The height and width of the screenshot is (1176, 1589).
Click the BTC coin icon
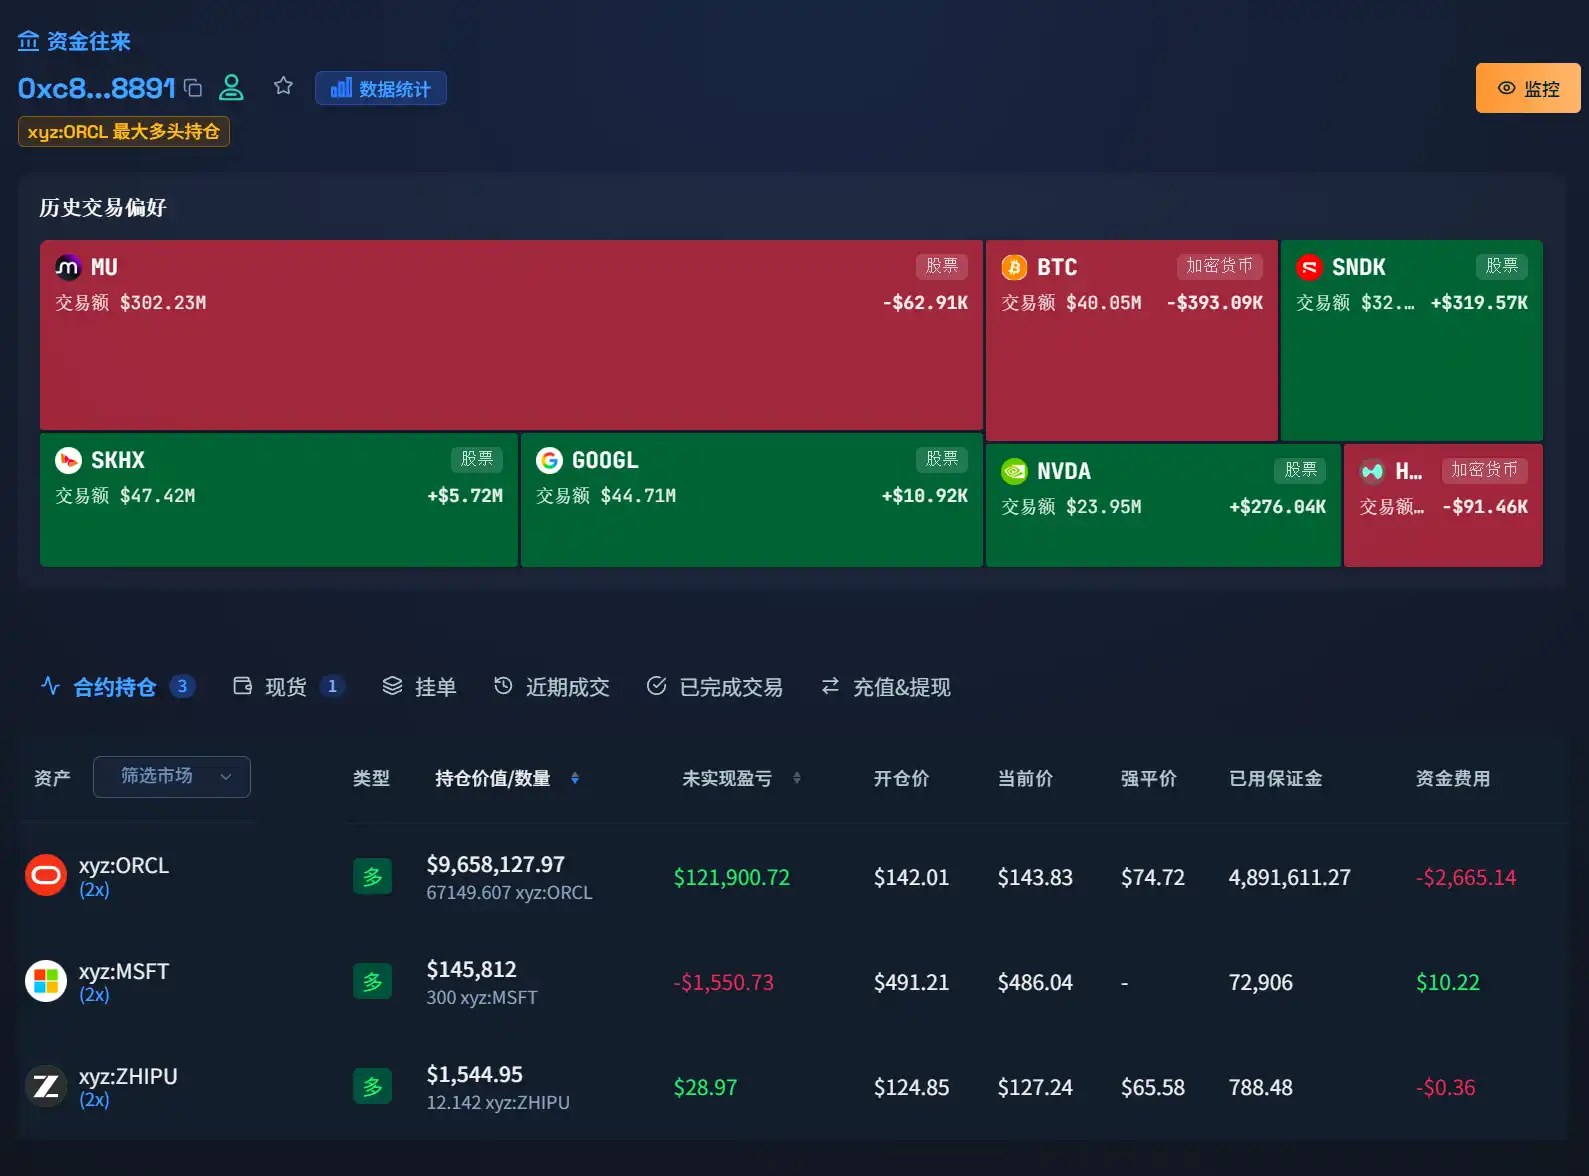coord(1014,267)
